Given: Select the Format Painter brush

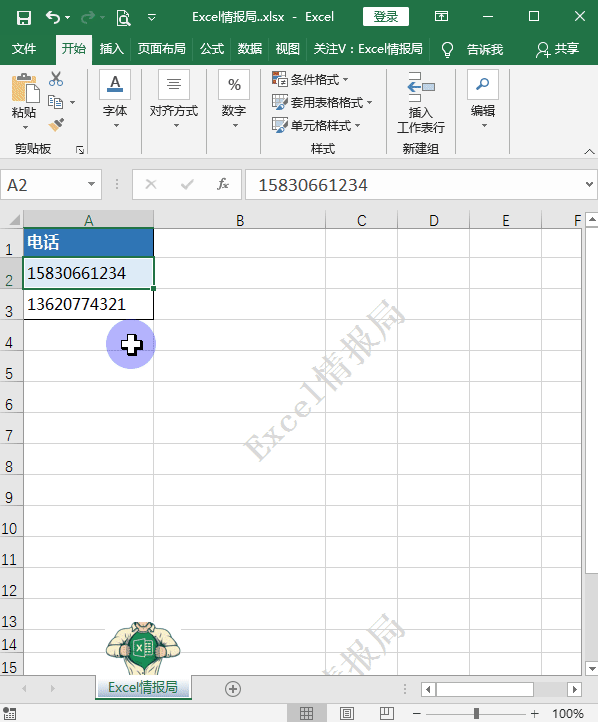Looking at the screenshot, I should (x=56, y=124).
